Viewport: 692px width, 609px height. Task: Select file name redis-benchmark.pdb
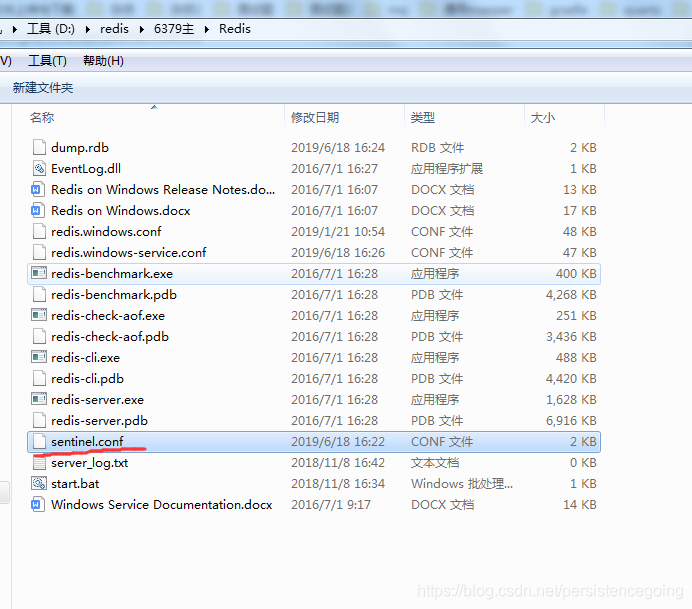pyautogui.click(x=114, y=294)
